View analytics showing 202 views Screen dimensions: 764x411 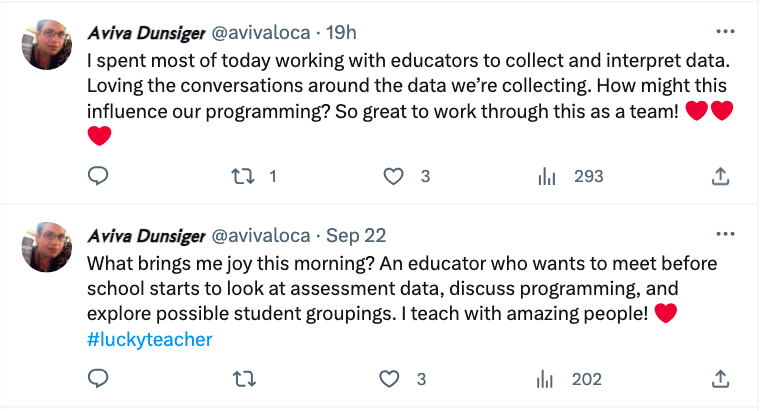pyautogui.click(x=547, y=379)
